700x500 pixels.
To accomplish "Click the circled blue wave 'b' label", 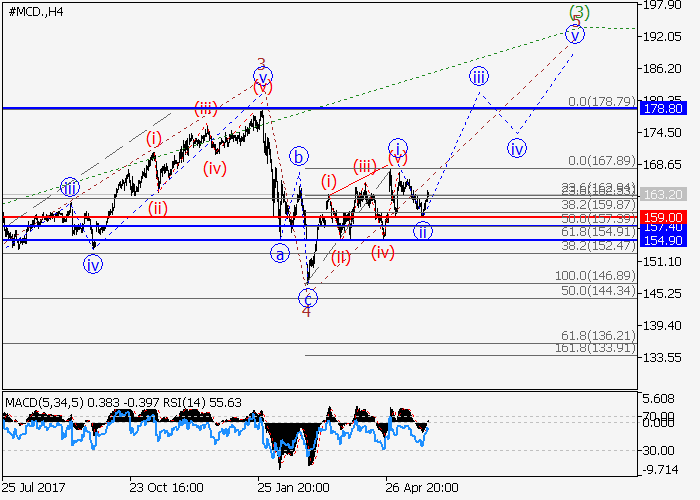I will coord(298,156).
